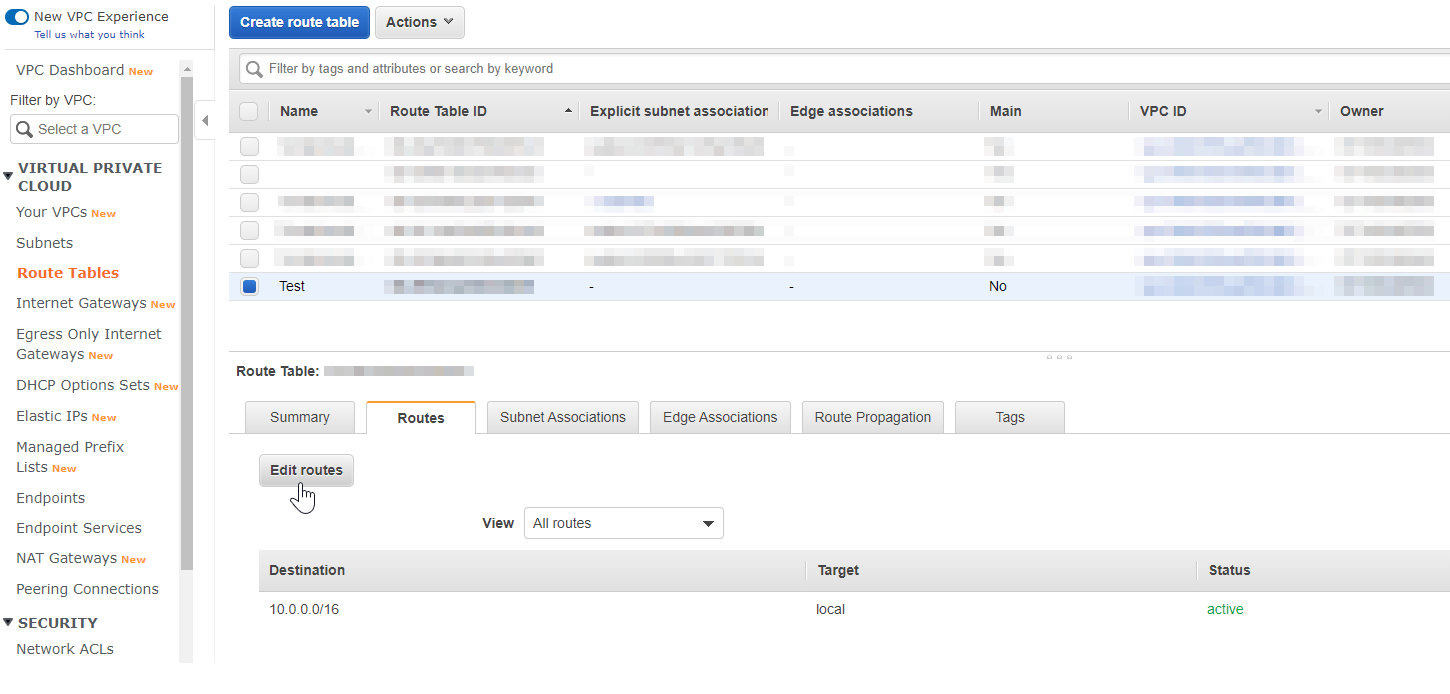
Task: Open DHCP Options Sets in the sidebar
Action: pos(83,385)
